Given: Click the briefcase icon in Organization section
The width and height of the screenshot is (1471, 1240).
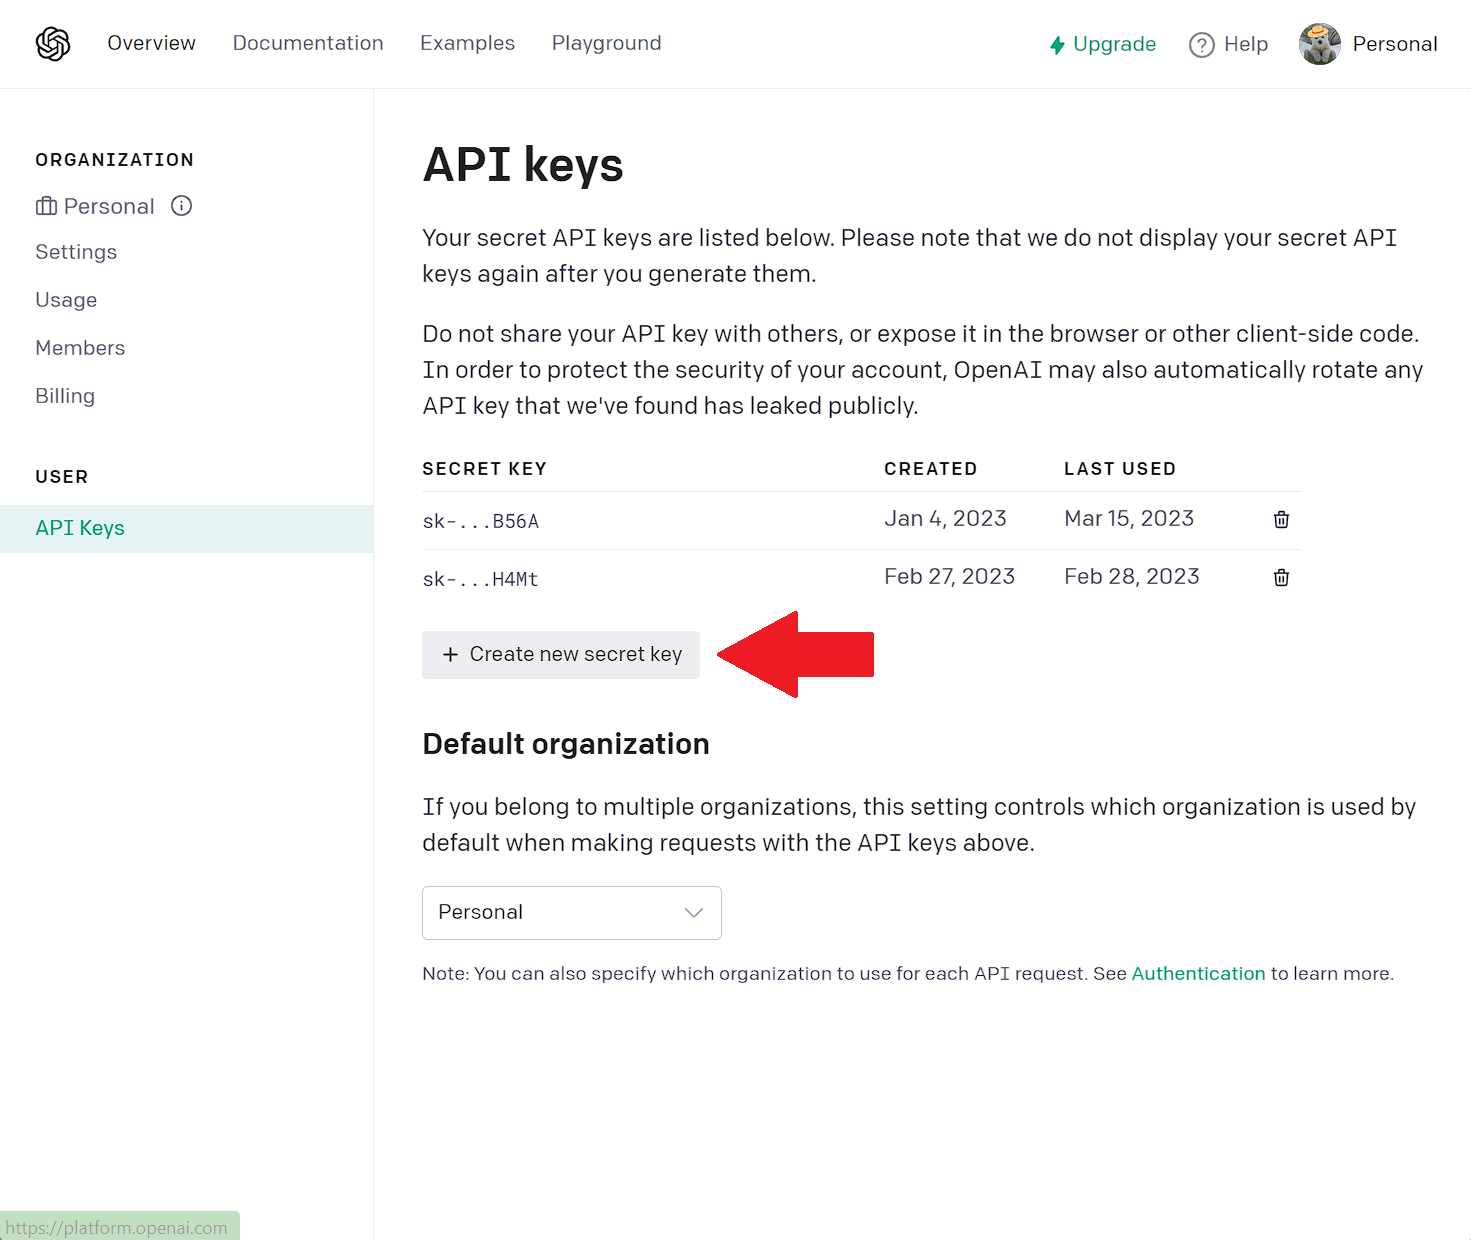Looking at the screenshot, I should [46, 206].
